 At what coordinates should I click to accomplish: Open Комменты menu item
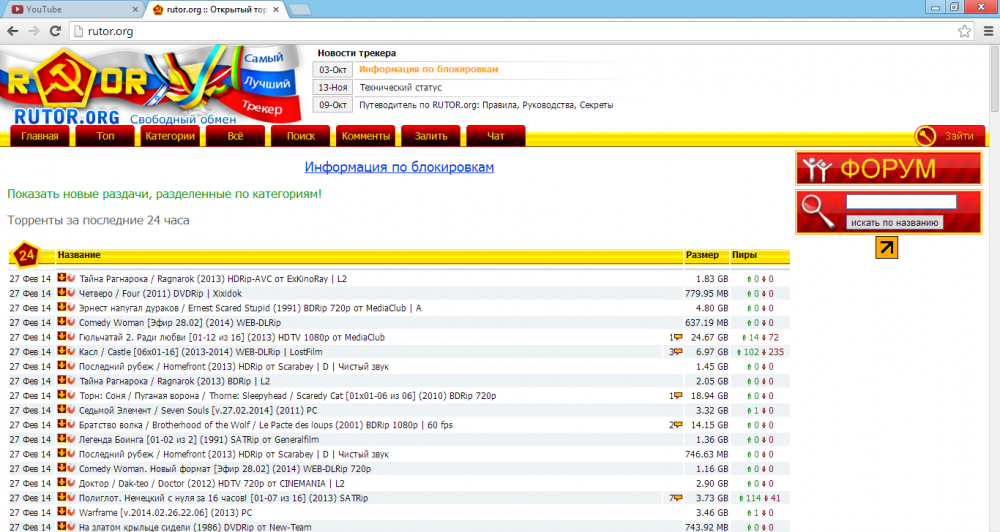(365, 136)
